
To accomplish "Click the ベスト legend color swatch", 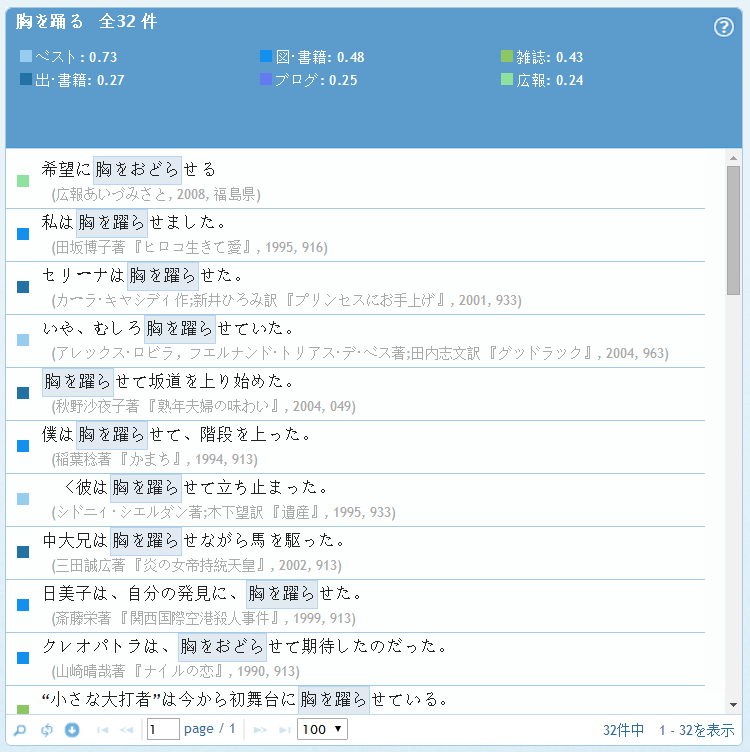I will (x=26, y=56).
